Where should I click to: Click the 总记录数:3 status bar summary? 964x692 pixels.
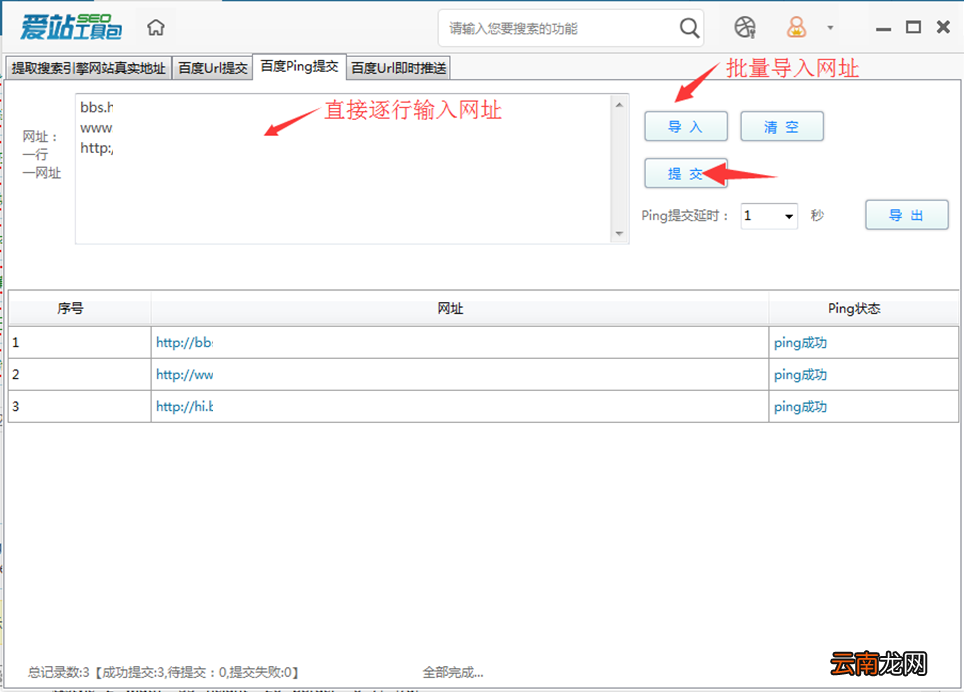[164, 672]
